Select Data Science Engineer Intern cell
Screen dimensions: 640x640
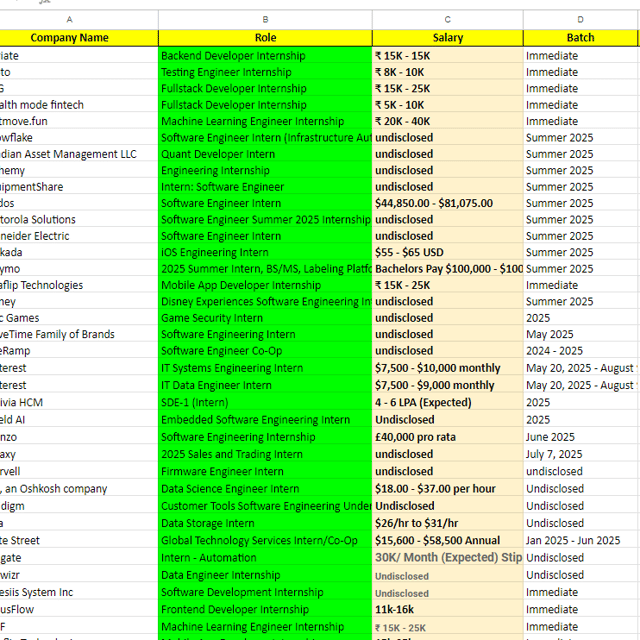(x=265, y=489)
